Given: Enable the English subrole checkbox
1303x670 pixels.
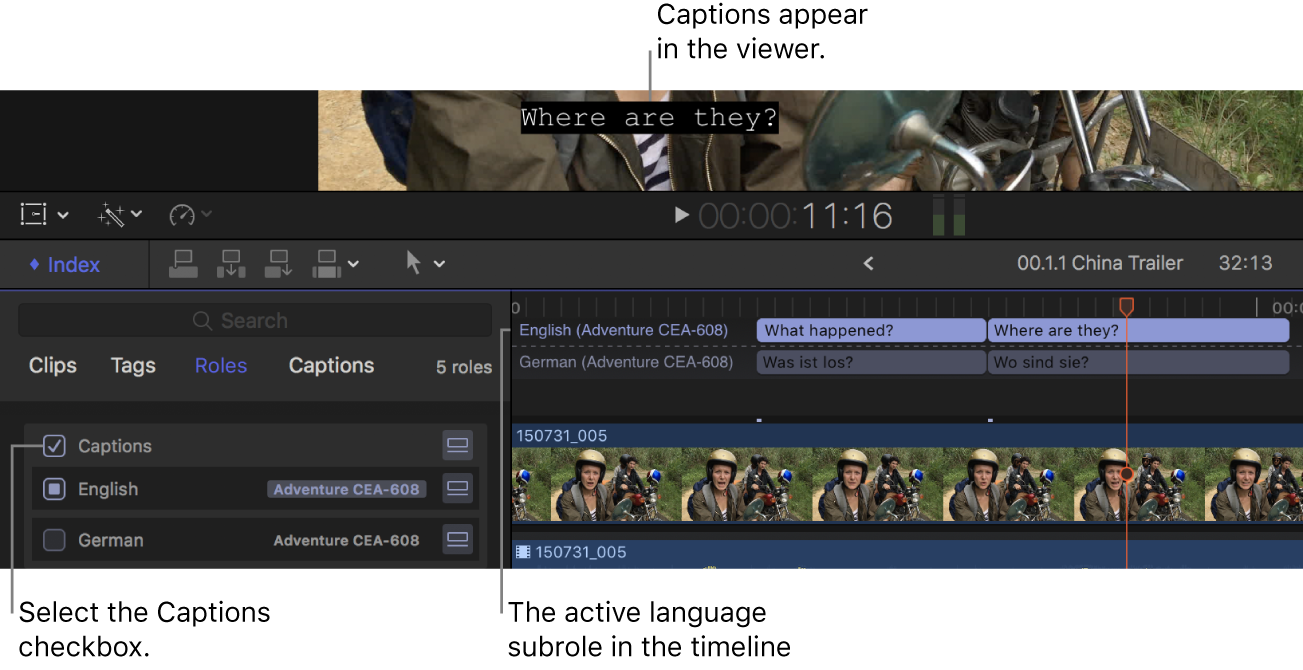Looking at the screenshot, I should click(x=54, y=489).
